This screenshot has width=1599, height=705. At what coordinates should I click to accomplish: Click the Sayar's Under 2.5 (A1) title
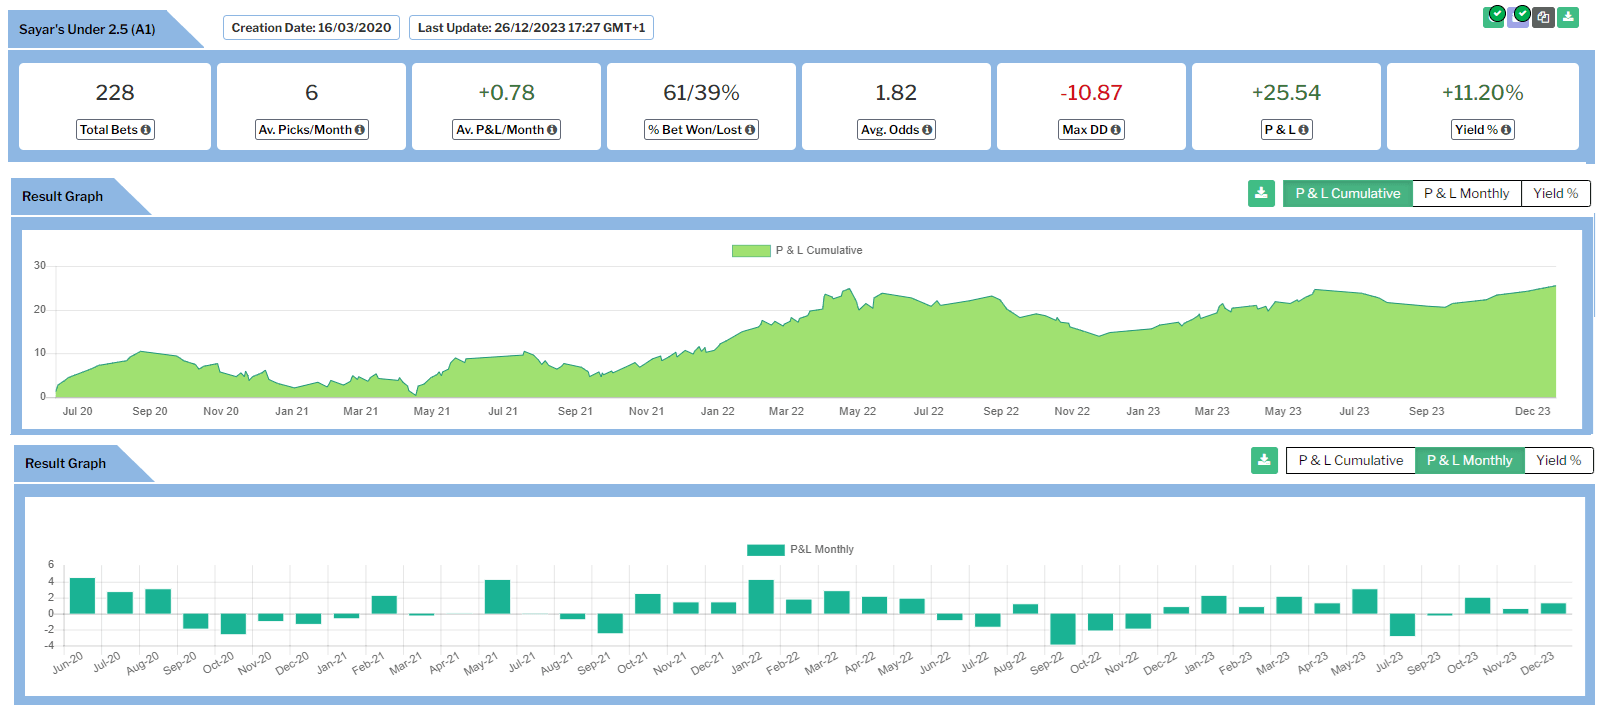click(87, 29)
